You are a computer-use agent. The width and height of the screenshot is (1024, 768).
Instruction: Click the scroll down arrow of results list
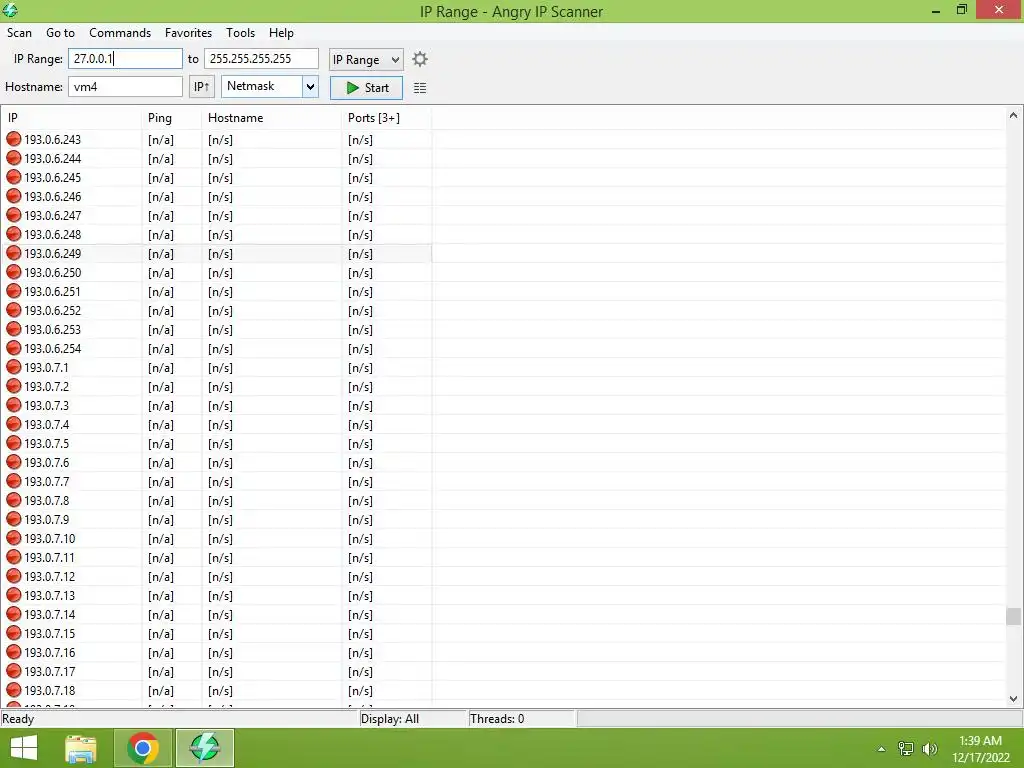[x=1014, y=699]
